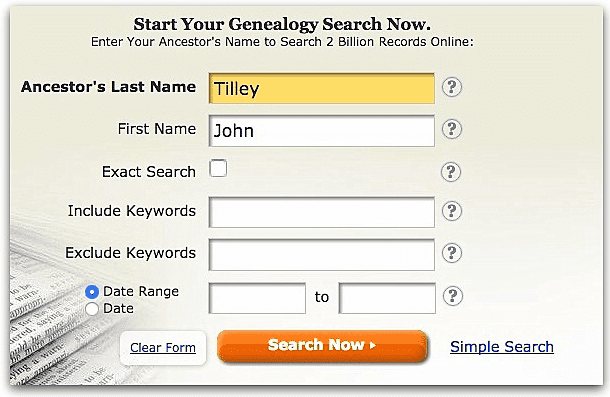Image resolution: width=610 pixels, height=397 pixels.
Task: Enable the Exact Search checkbox
Action: (x=218, y=168)
